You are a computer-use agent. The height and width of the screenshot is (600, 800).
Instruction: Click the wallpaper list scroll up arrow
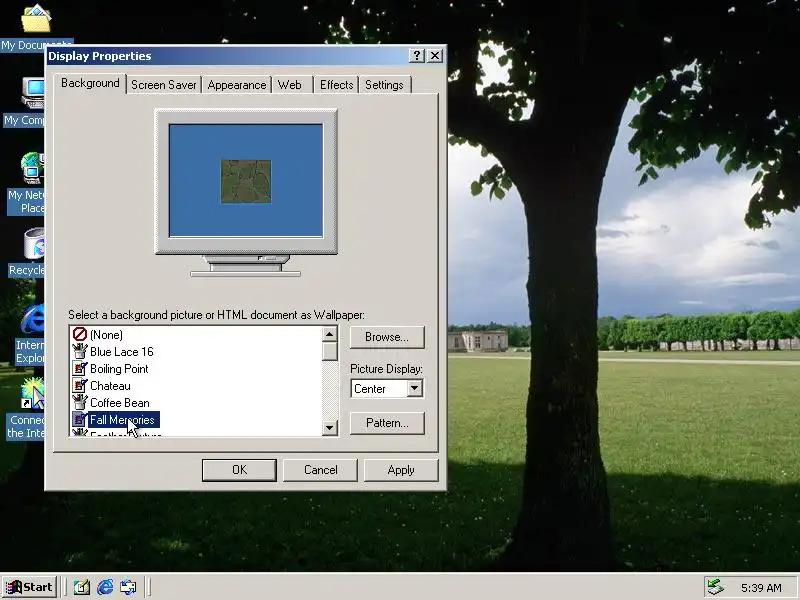click(x=330, y=334)
